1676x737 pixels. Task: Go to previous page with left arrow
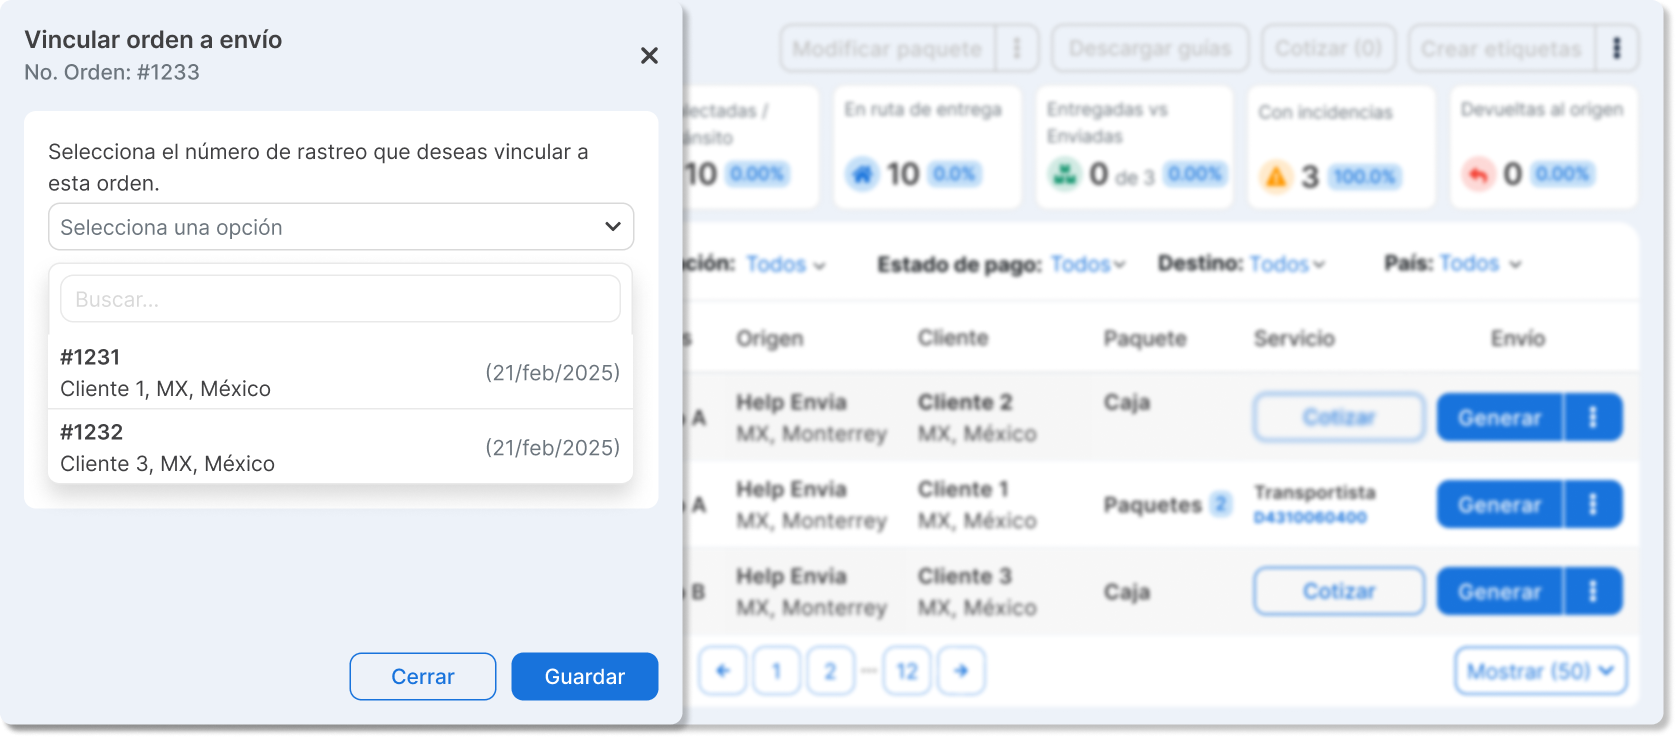(723, 671)
